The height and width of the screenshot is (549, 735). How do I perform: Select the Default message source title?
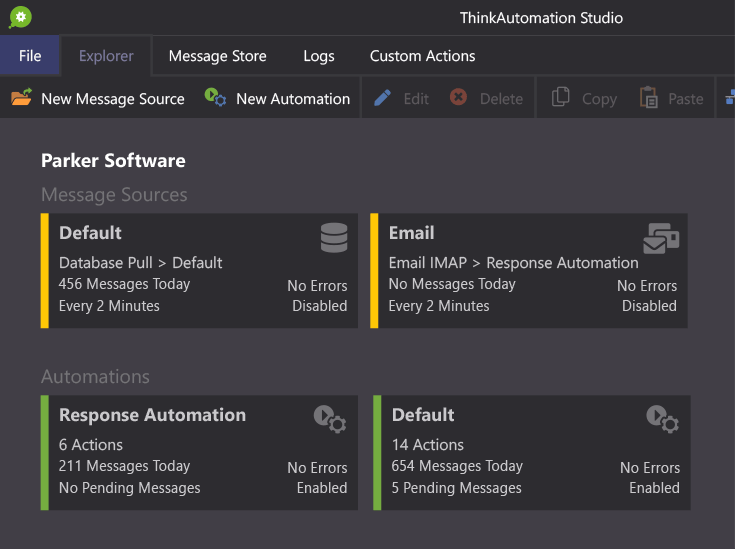pos(90,233)
